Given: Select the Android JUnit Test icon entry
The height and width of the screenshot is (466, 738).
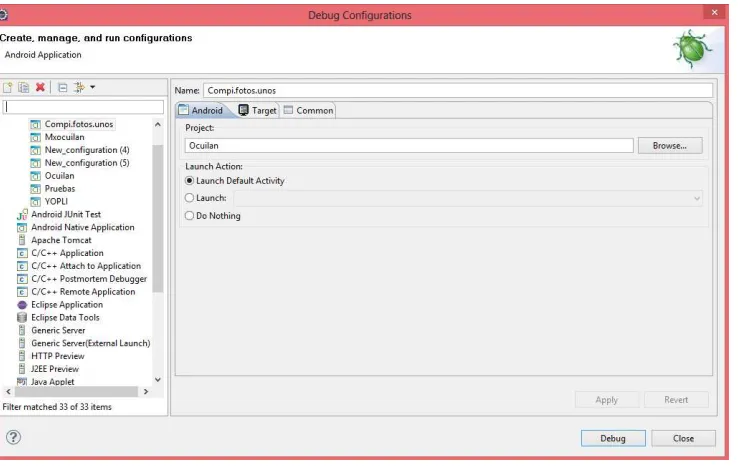Looking at the screenshot, I should (22, 215).
